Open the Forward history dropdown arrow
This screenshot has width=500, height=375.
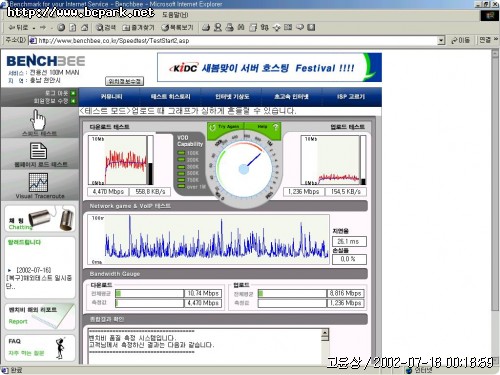tap(51, 28)
